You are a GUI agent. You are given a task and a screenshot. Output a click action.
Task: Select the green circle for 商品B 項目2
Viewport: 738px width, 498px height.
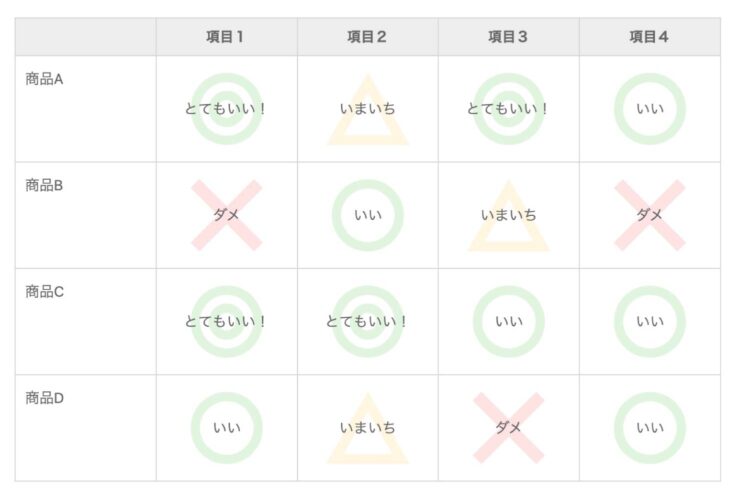click(x=367, y=215)
